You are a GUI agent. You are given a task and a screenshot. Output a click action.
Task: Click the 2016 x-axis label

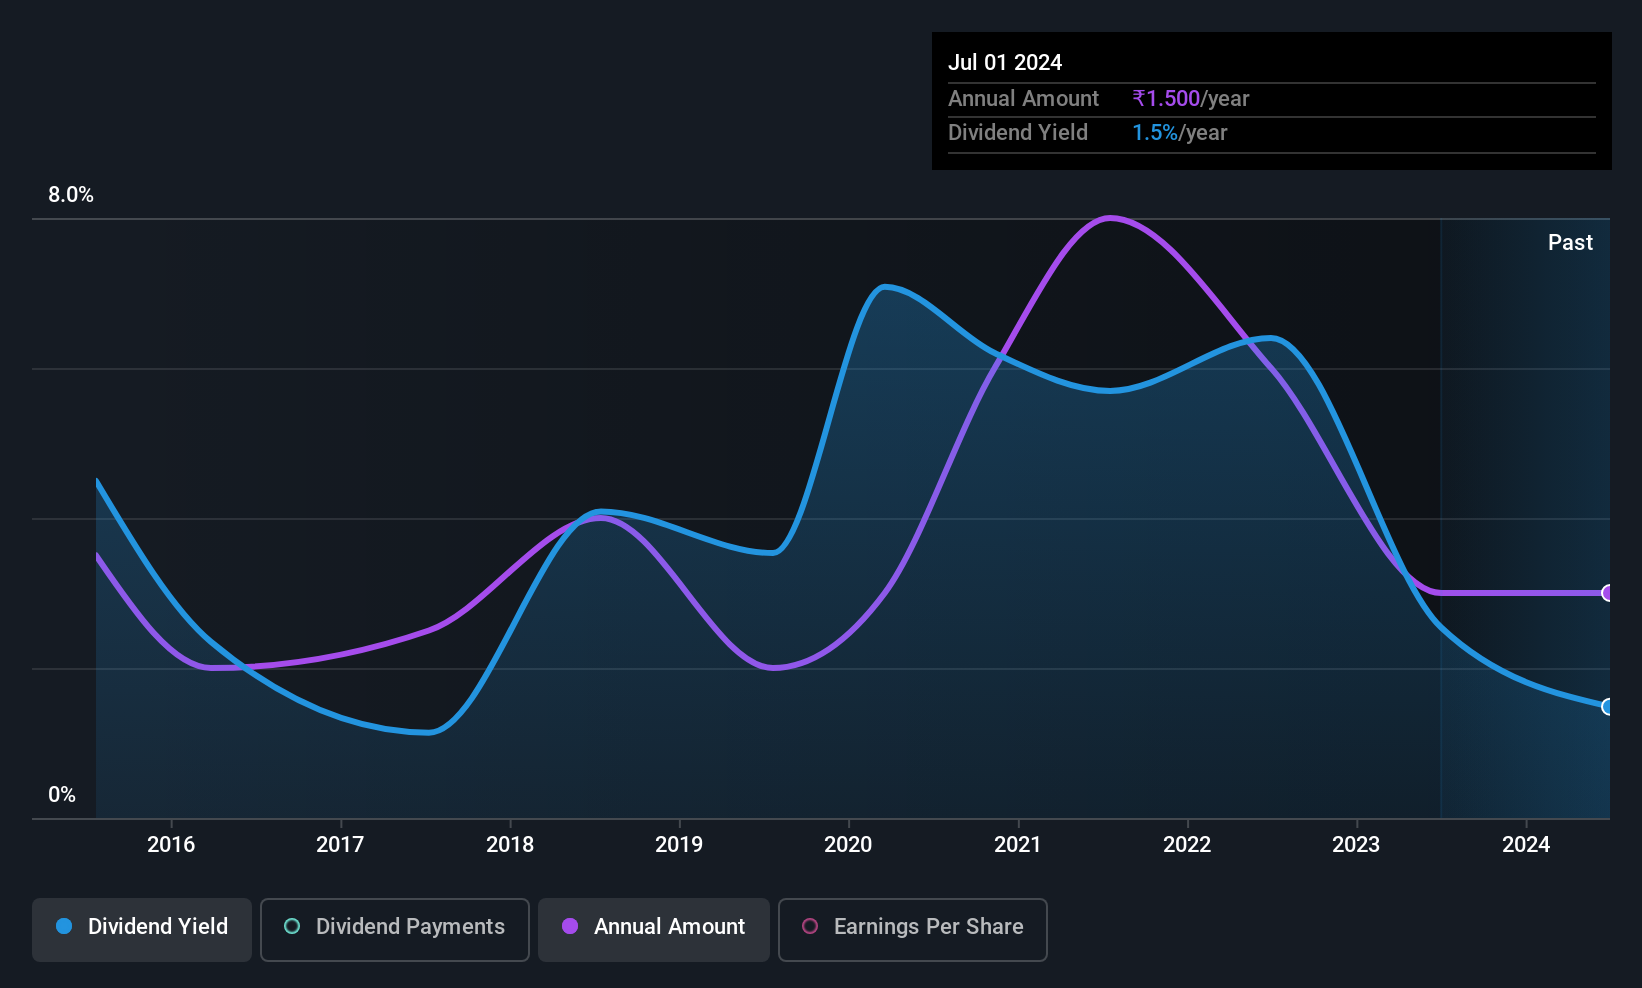pos(171,844)
